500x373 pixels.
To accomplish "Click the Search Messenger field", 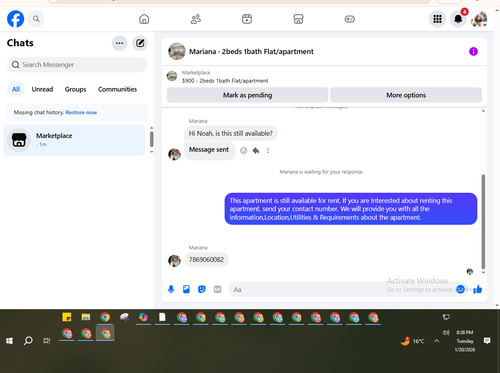I will click(77, 65).
